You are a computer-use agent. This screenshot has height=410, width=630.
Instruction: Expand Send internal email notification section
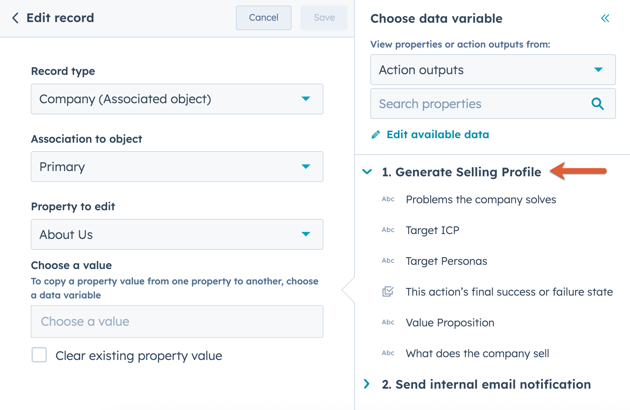tap(366, 384)
